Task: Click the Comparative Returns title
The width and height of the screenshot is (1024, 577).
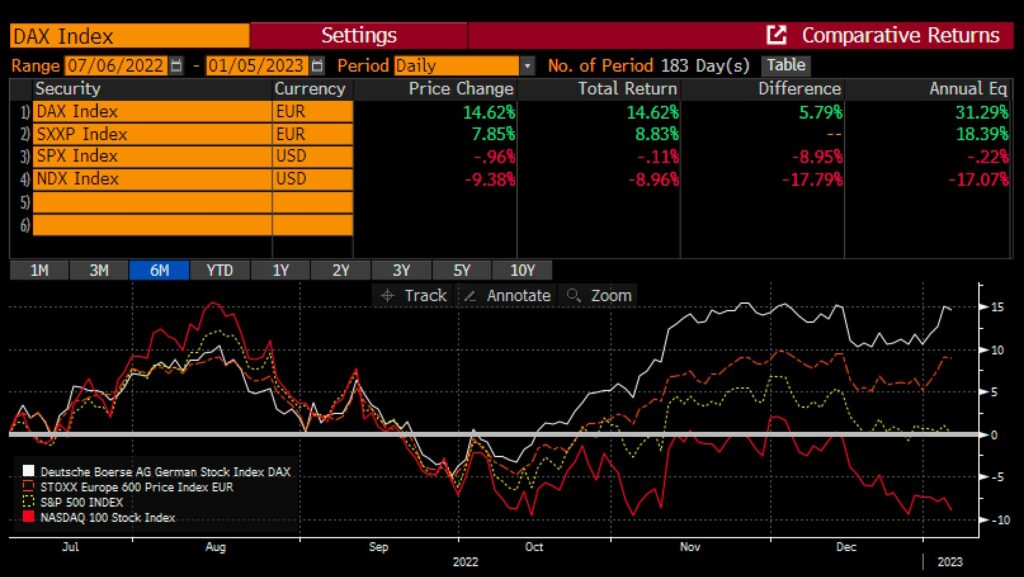Action: (901, 35)
